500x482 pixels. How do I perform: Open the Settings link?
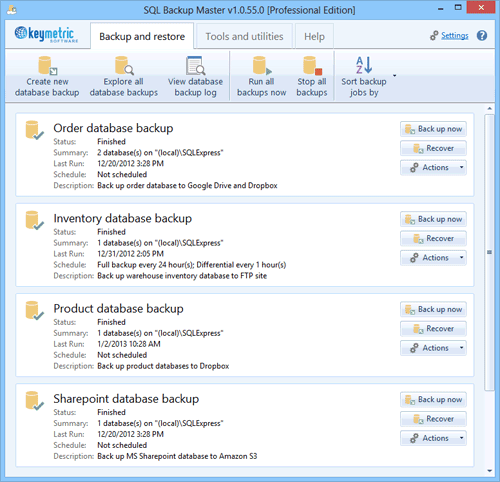pyautogui.click(x=455, y=36)
